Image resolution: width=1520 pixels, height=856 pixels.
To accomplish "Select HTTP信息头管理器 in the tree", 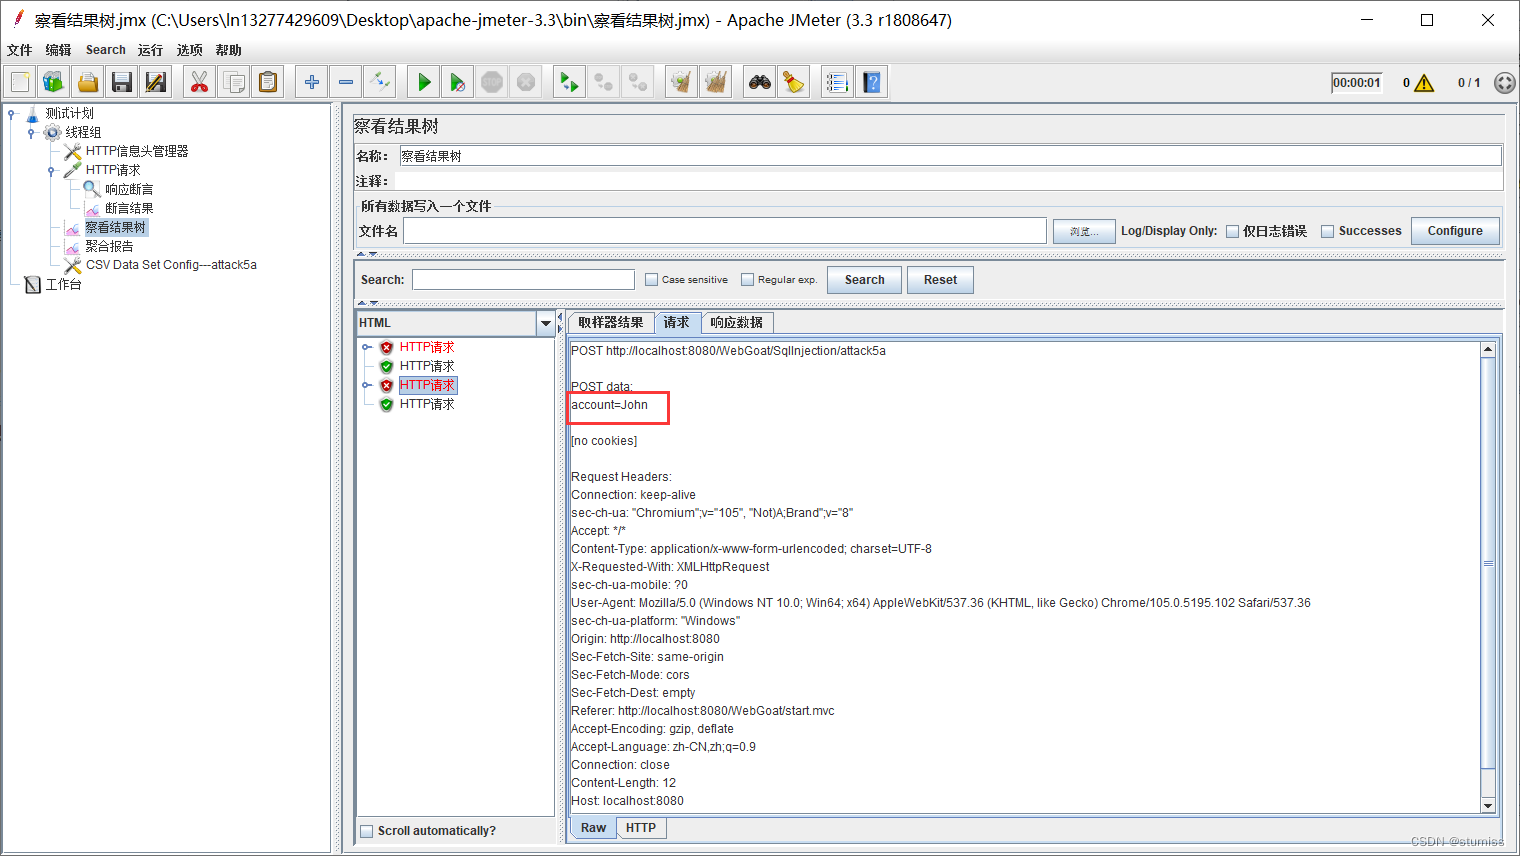I will click(137, 152).
